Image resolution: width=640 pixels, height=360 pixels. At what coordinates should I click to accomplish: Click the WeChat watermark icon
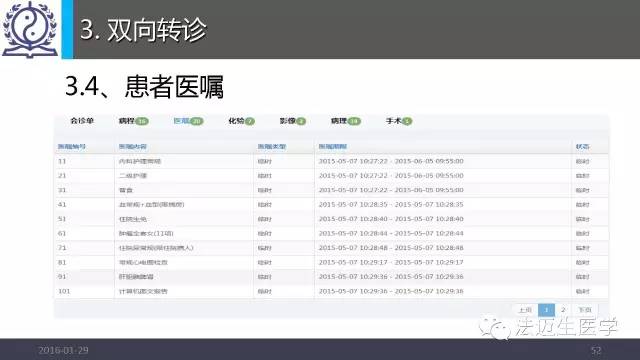(x=495, y=327)
